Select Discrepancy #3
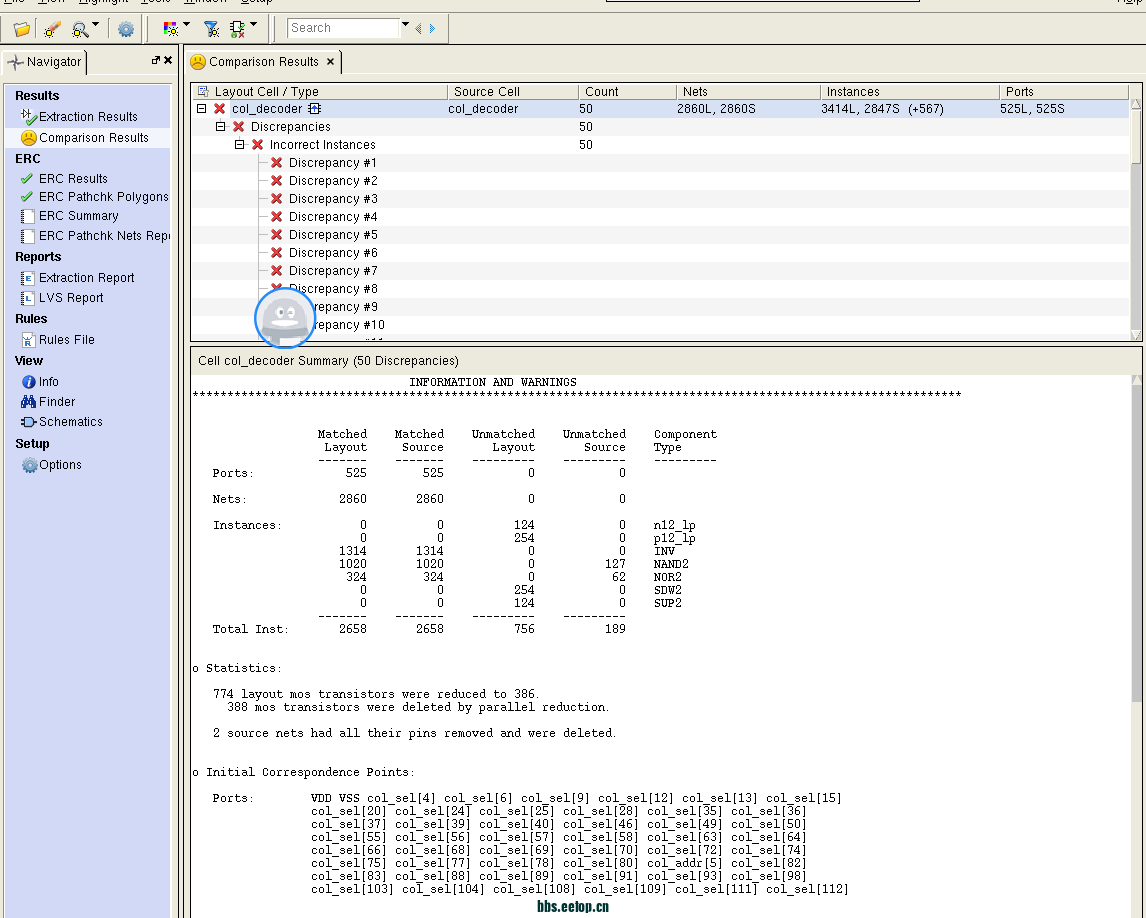This screenshot has height=918, width=1146. click(333, 199)
